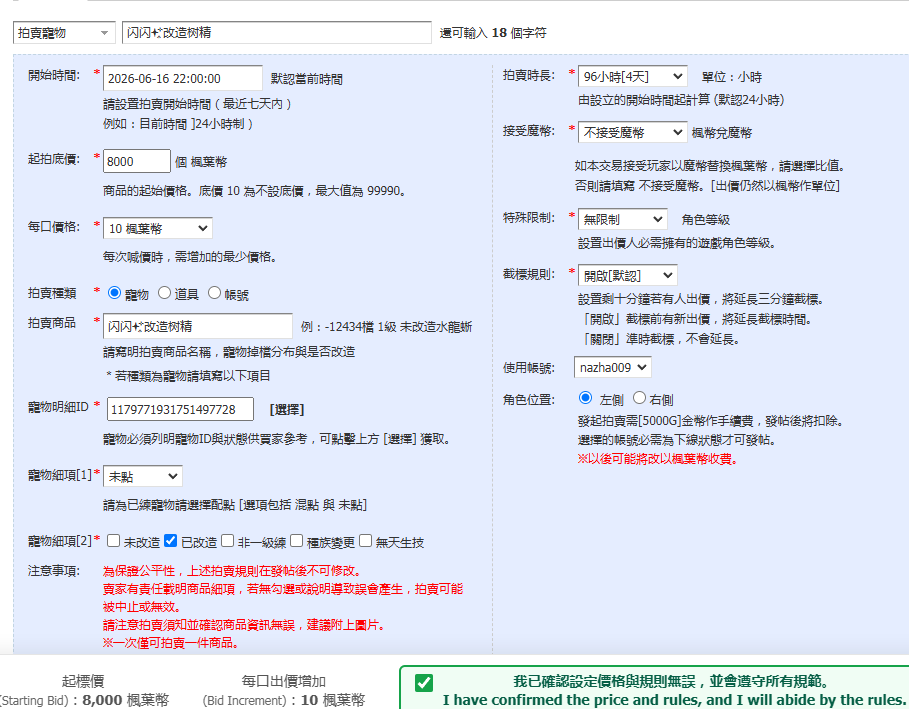909x709 pixels.
Task: Open 寵物細項[1] 未點 dropdown
Action: pos(143,476)
